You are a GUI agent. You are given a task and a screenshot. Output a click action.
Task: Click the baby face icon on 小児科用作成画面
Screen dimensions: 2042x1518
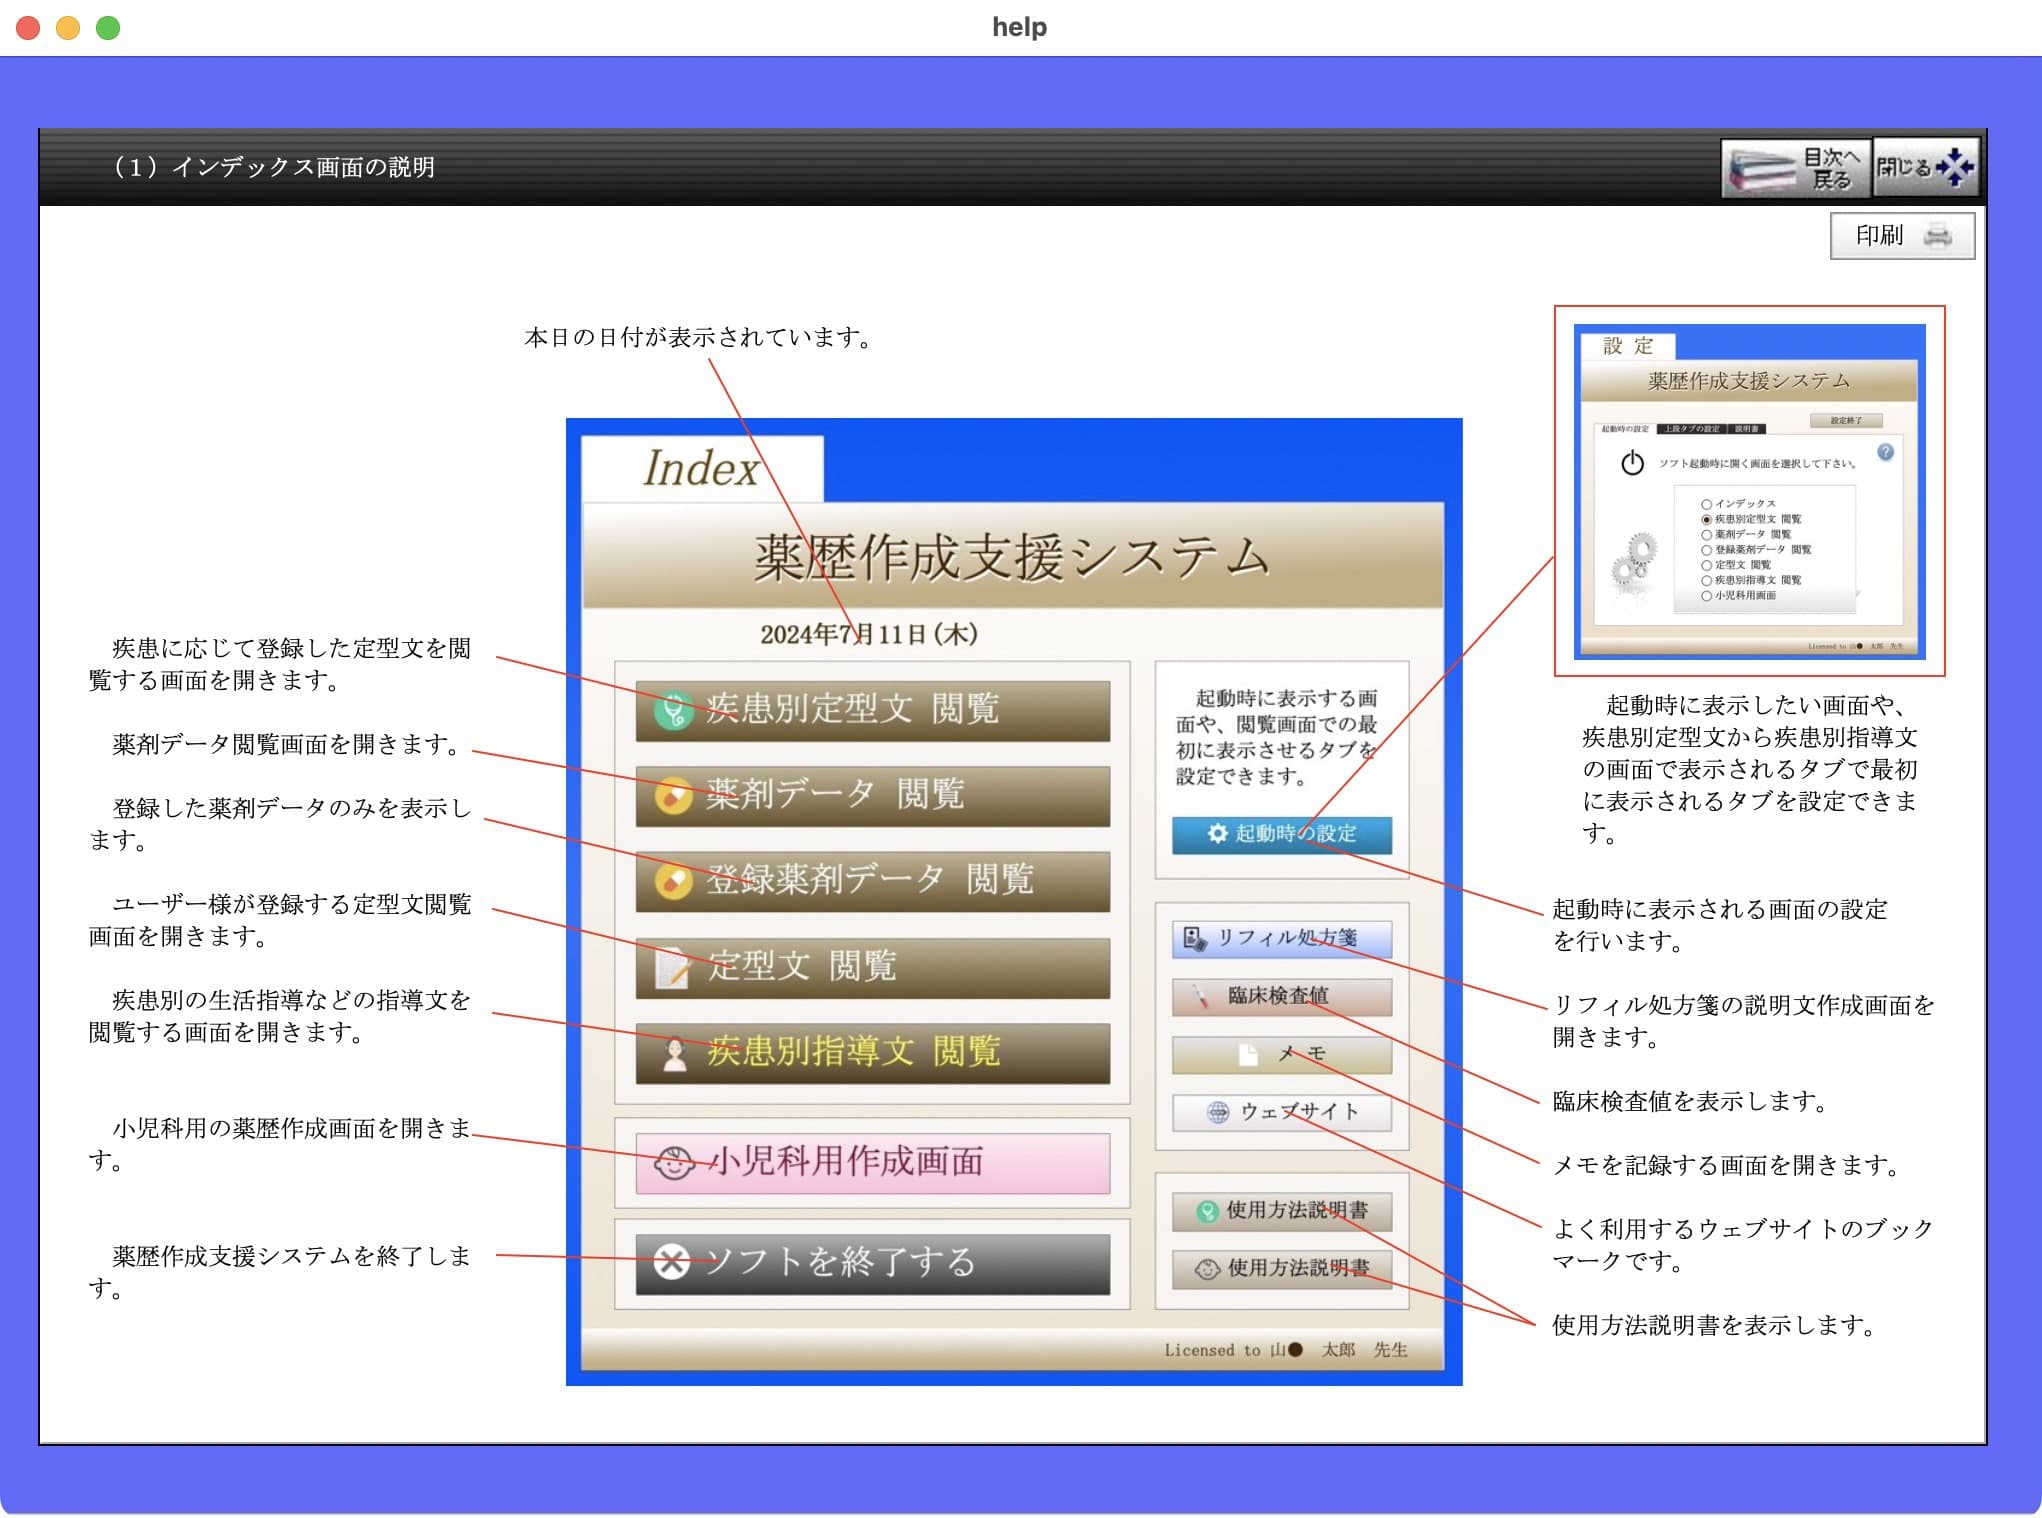coord(674,1162)
